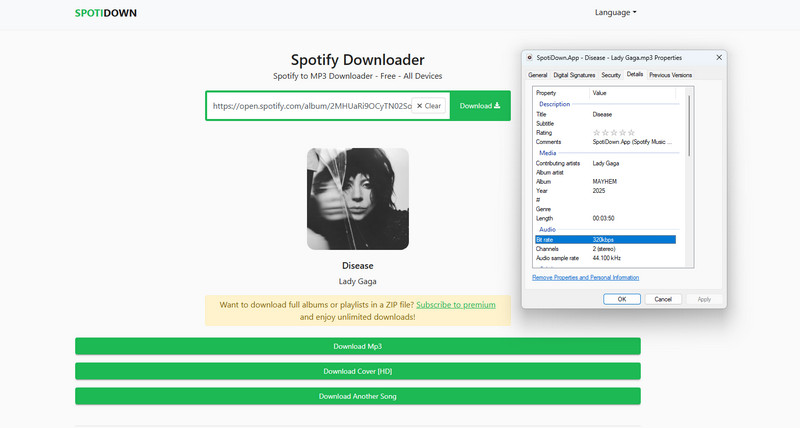Screen dimensions: 800x428
Task: Click the Comments value 'SpotiDown.App'
Action: 632,142
